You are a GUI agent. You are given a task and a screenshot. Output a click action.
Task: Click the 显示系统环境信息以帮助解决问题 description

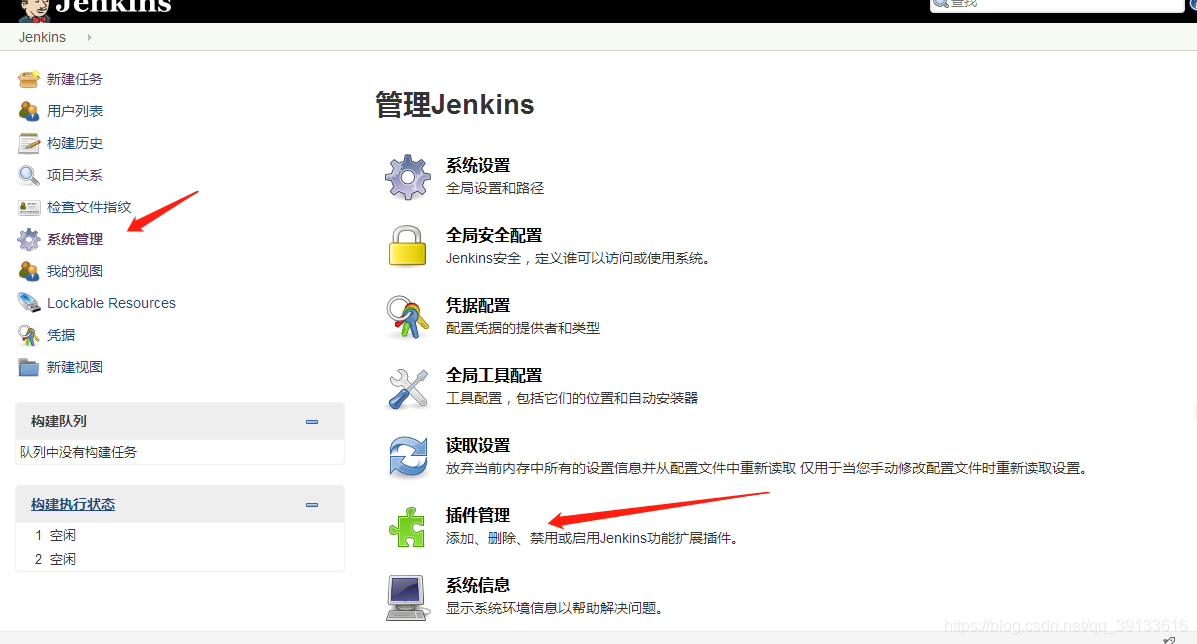tap(556, 608)
